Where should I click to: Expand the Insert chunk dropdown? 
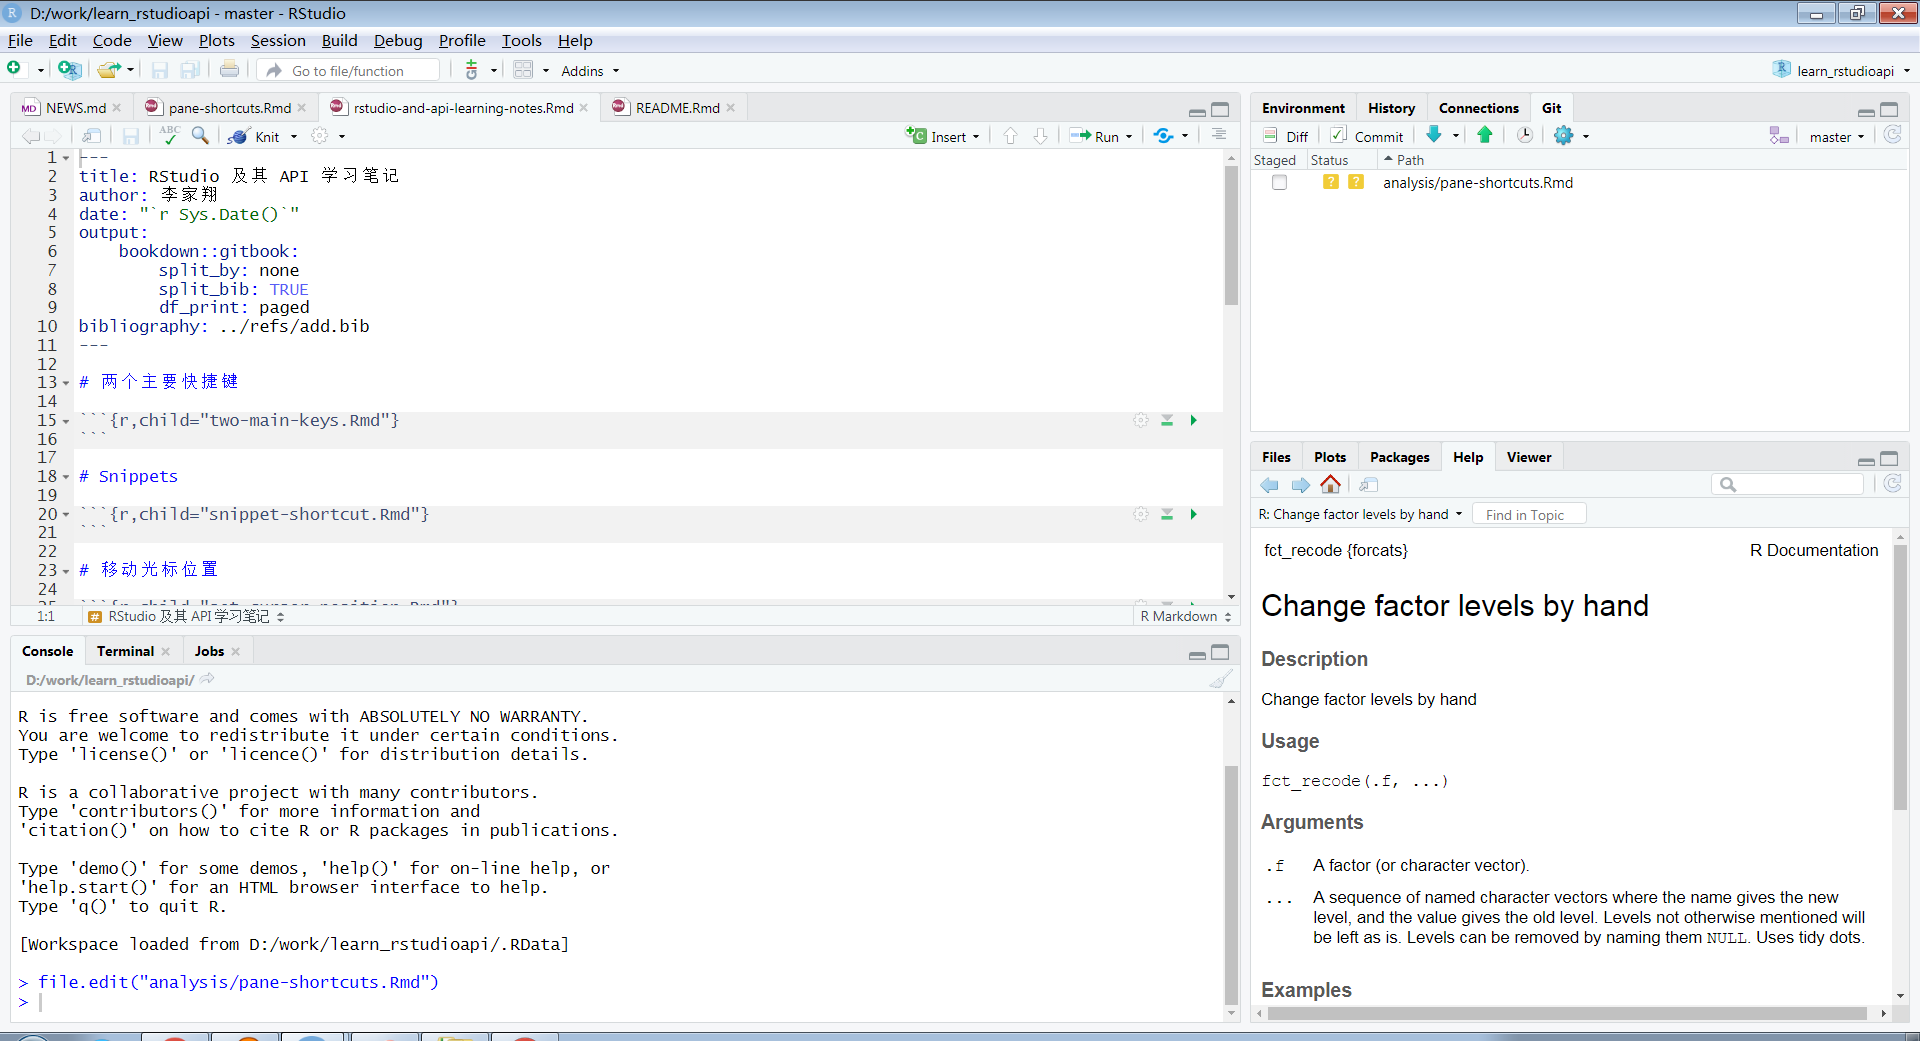[975, 137]
